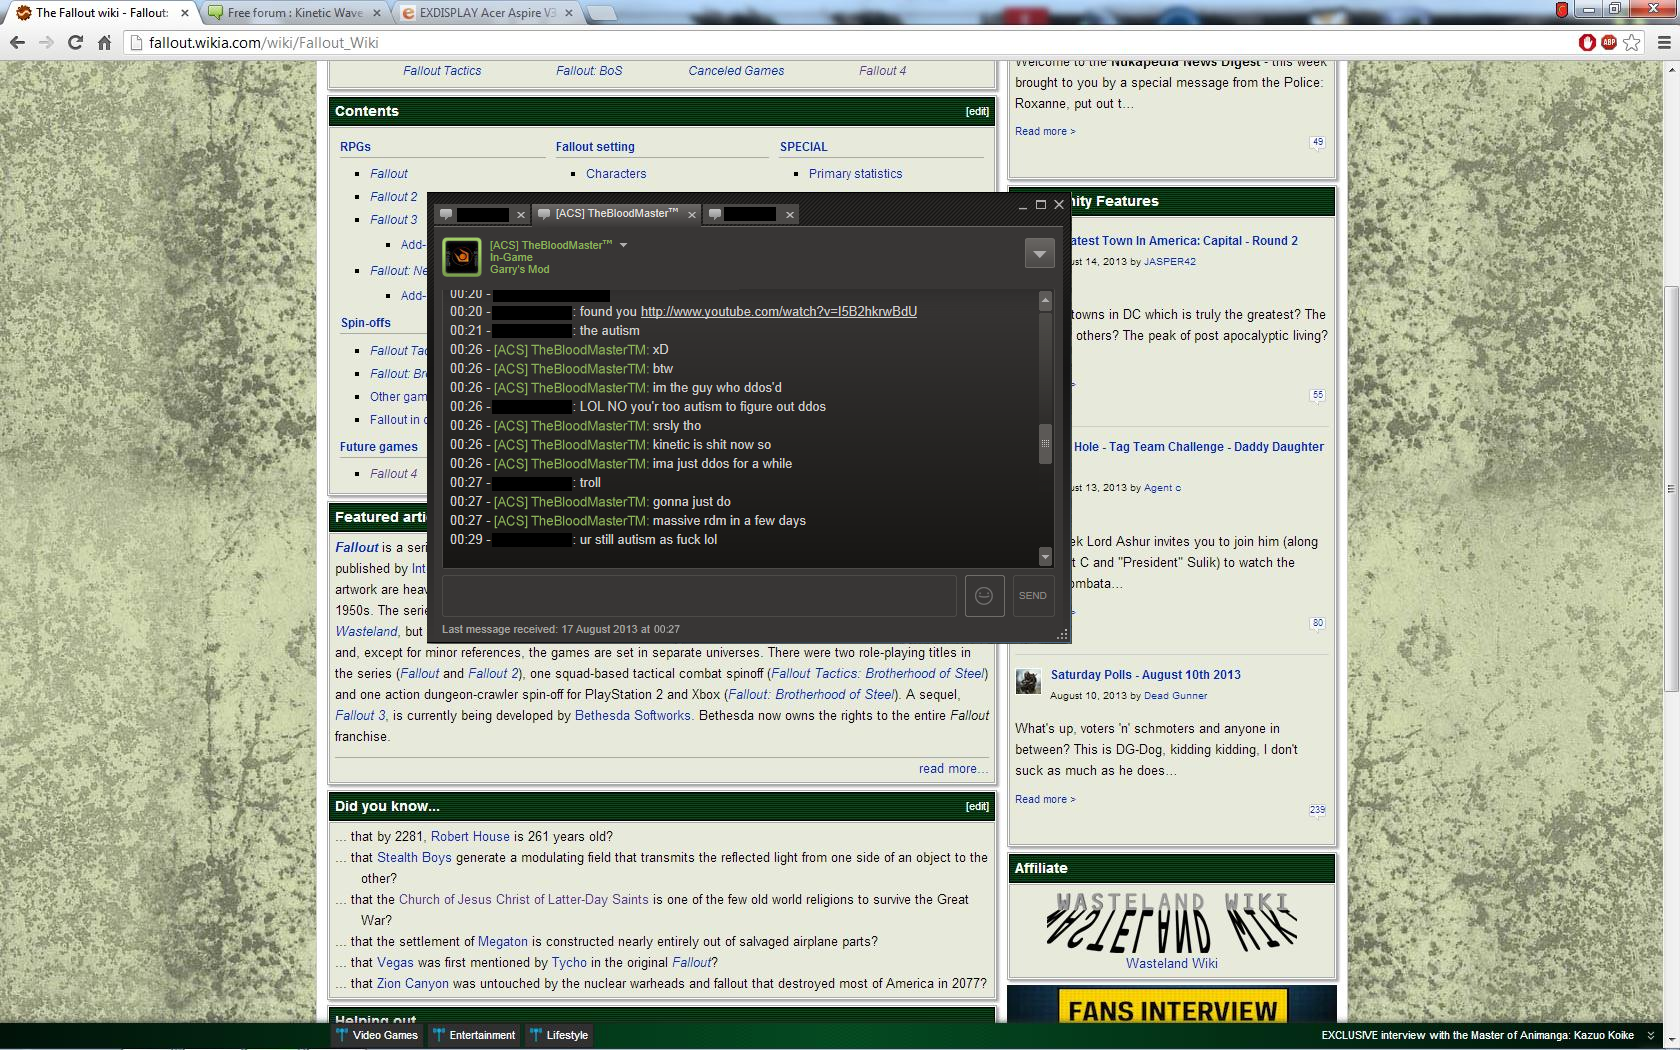Select The Fallout wiki browser tab
1680x1050 pixels.
click(101, 13)
